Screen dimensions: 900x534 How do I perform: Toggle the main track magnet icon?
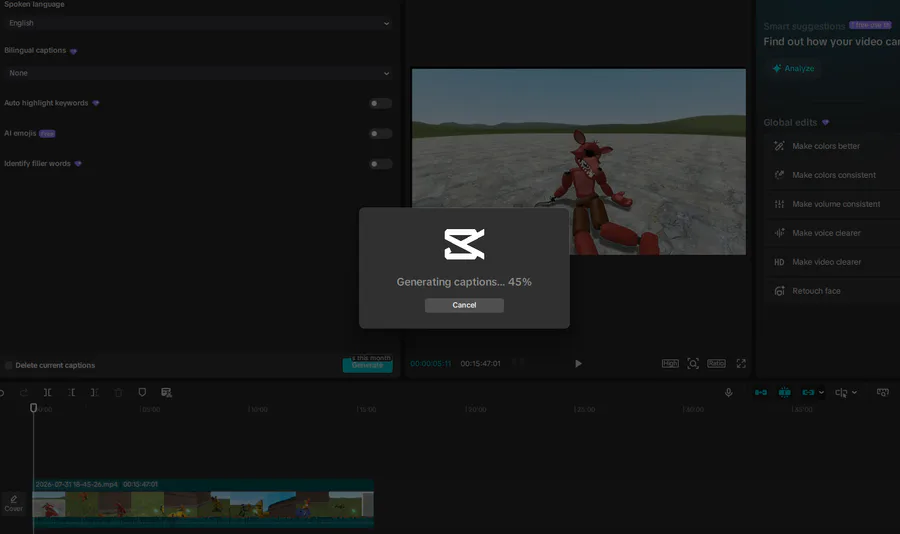click(x=761, y=393)
